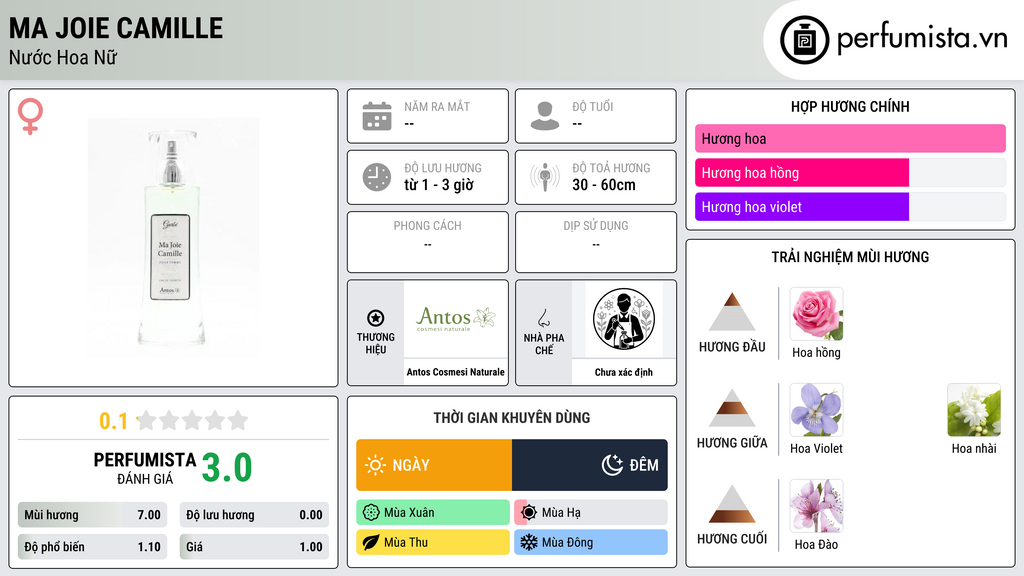This screenshot has width=1024, height=576.
Task: Click the Trải Nghiệm Mùi Hương heading
Action: (850, 257)
